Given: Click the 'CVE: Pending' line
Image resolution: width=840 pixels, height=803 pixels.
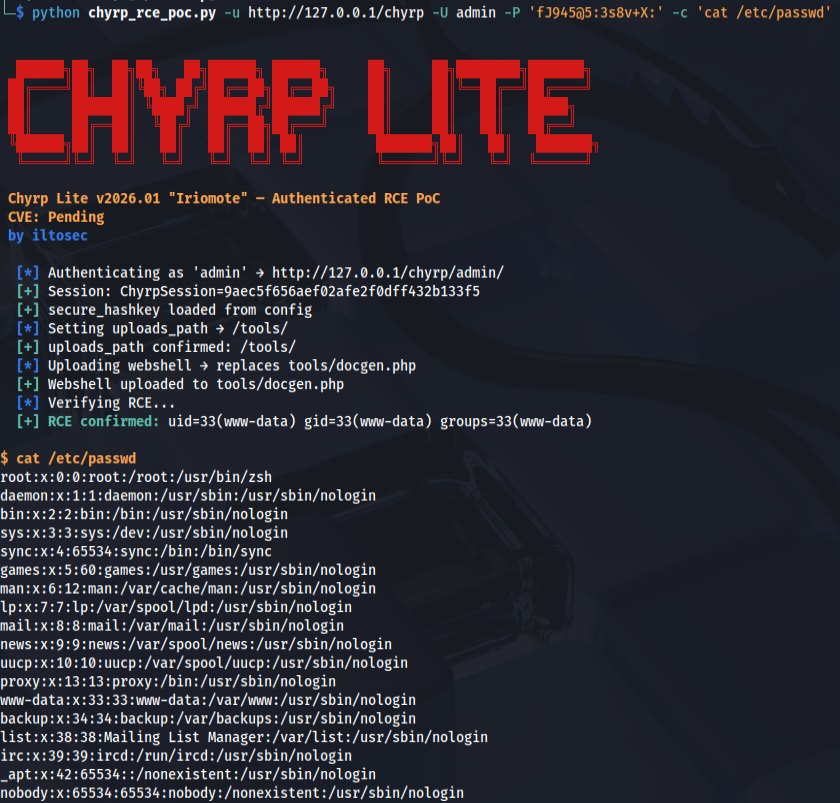Looking at the screenshot, I should click(x=56, y=217).
